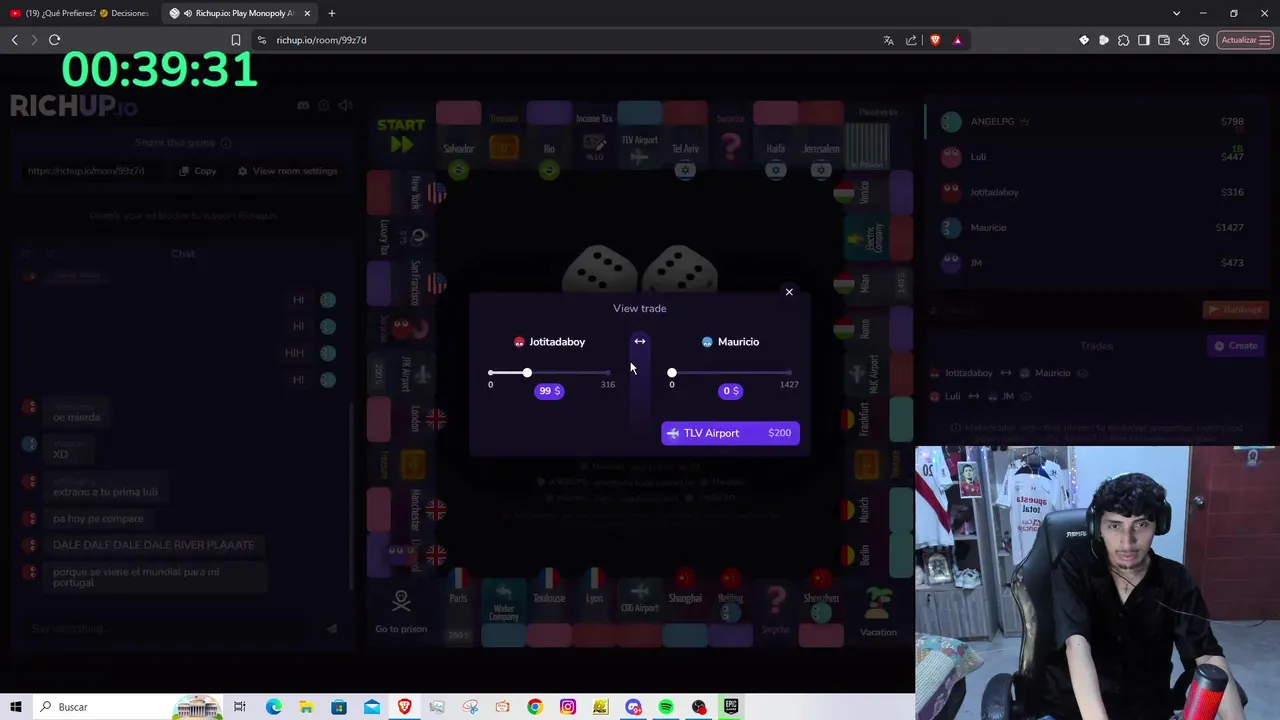Screen dimensions: 1280x720
Task: Click Mauricio's 0 $ amount badge
Action: pos(731,391)
